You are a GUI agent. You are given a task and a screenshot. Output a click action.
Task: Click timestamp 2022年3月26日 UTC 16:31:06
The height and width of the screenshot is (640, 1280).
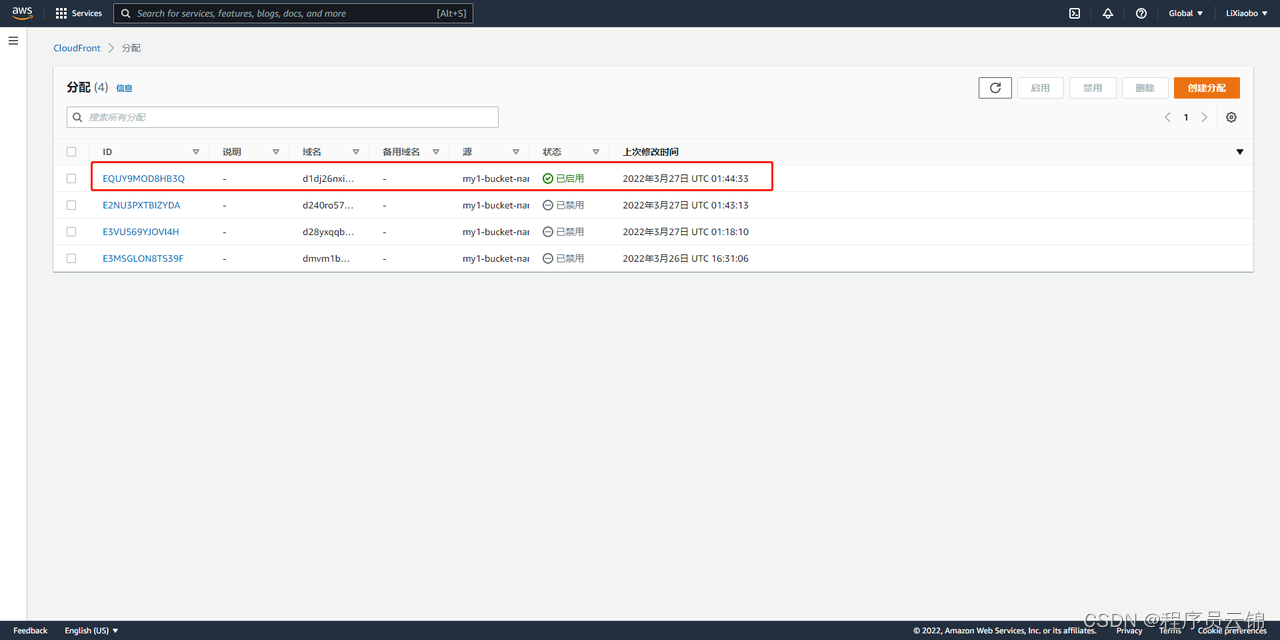click(x=685, y=258)
